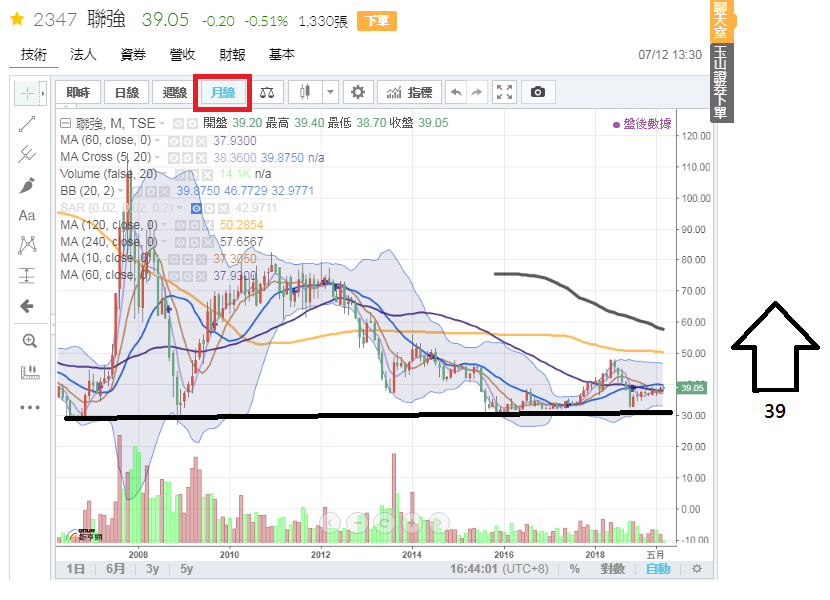Click the back arrow tool in sidebar
Image resolution: width=830 pixels, height=600 pixels.
(27, 306)
